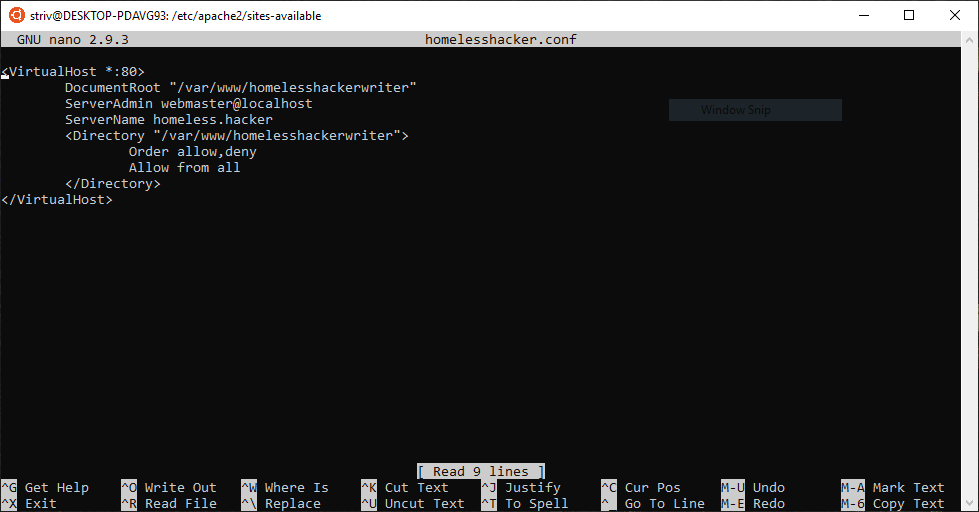Click the 'M-A Mark Text' shortcut
This screenshot has height=512, width=979.
click(x=893, y=488)
